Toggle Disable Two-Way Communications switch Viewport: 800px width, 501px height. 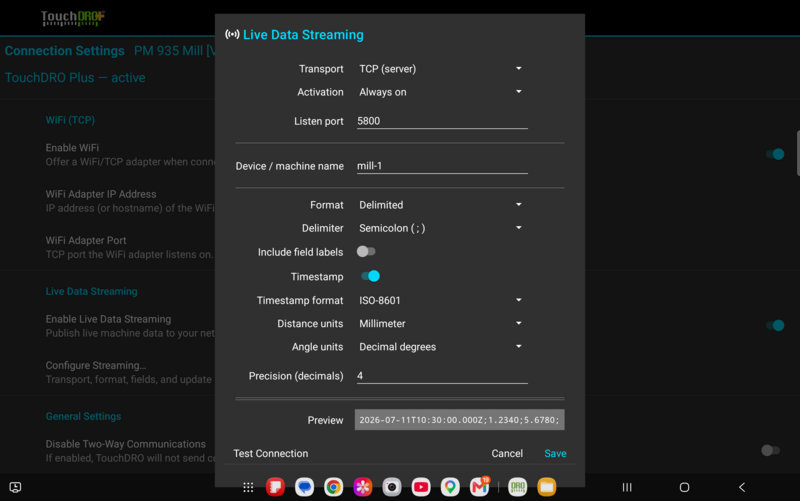click(770, 450)
